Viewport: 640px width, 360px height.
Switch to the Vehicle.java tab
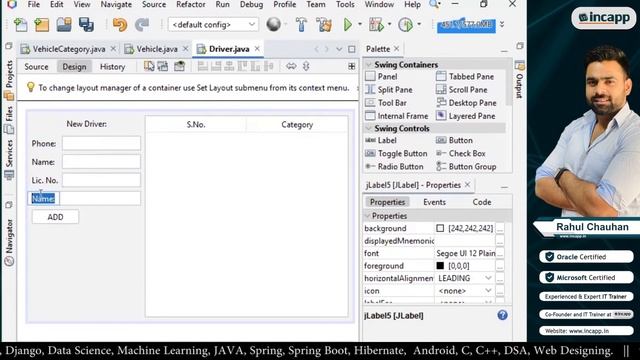157,49
